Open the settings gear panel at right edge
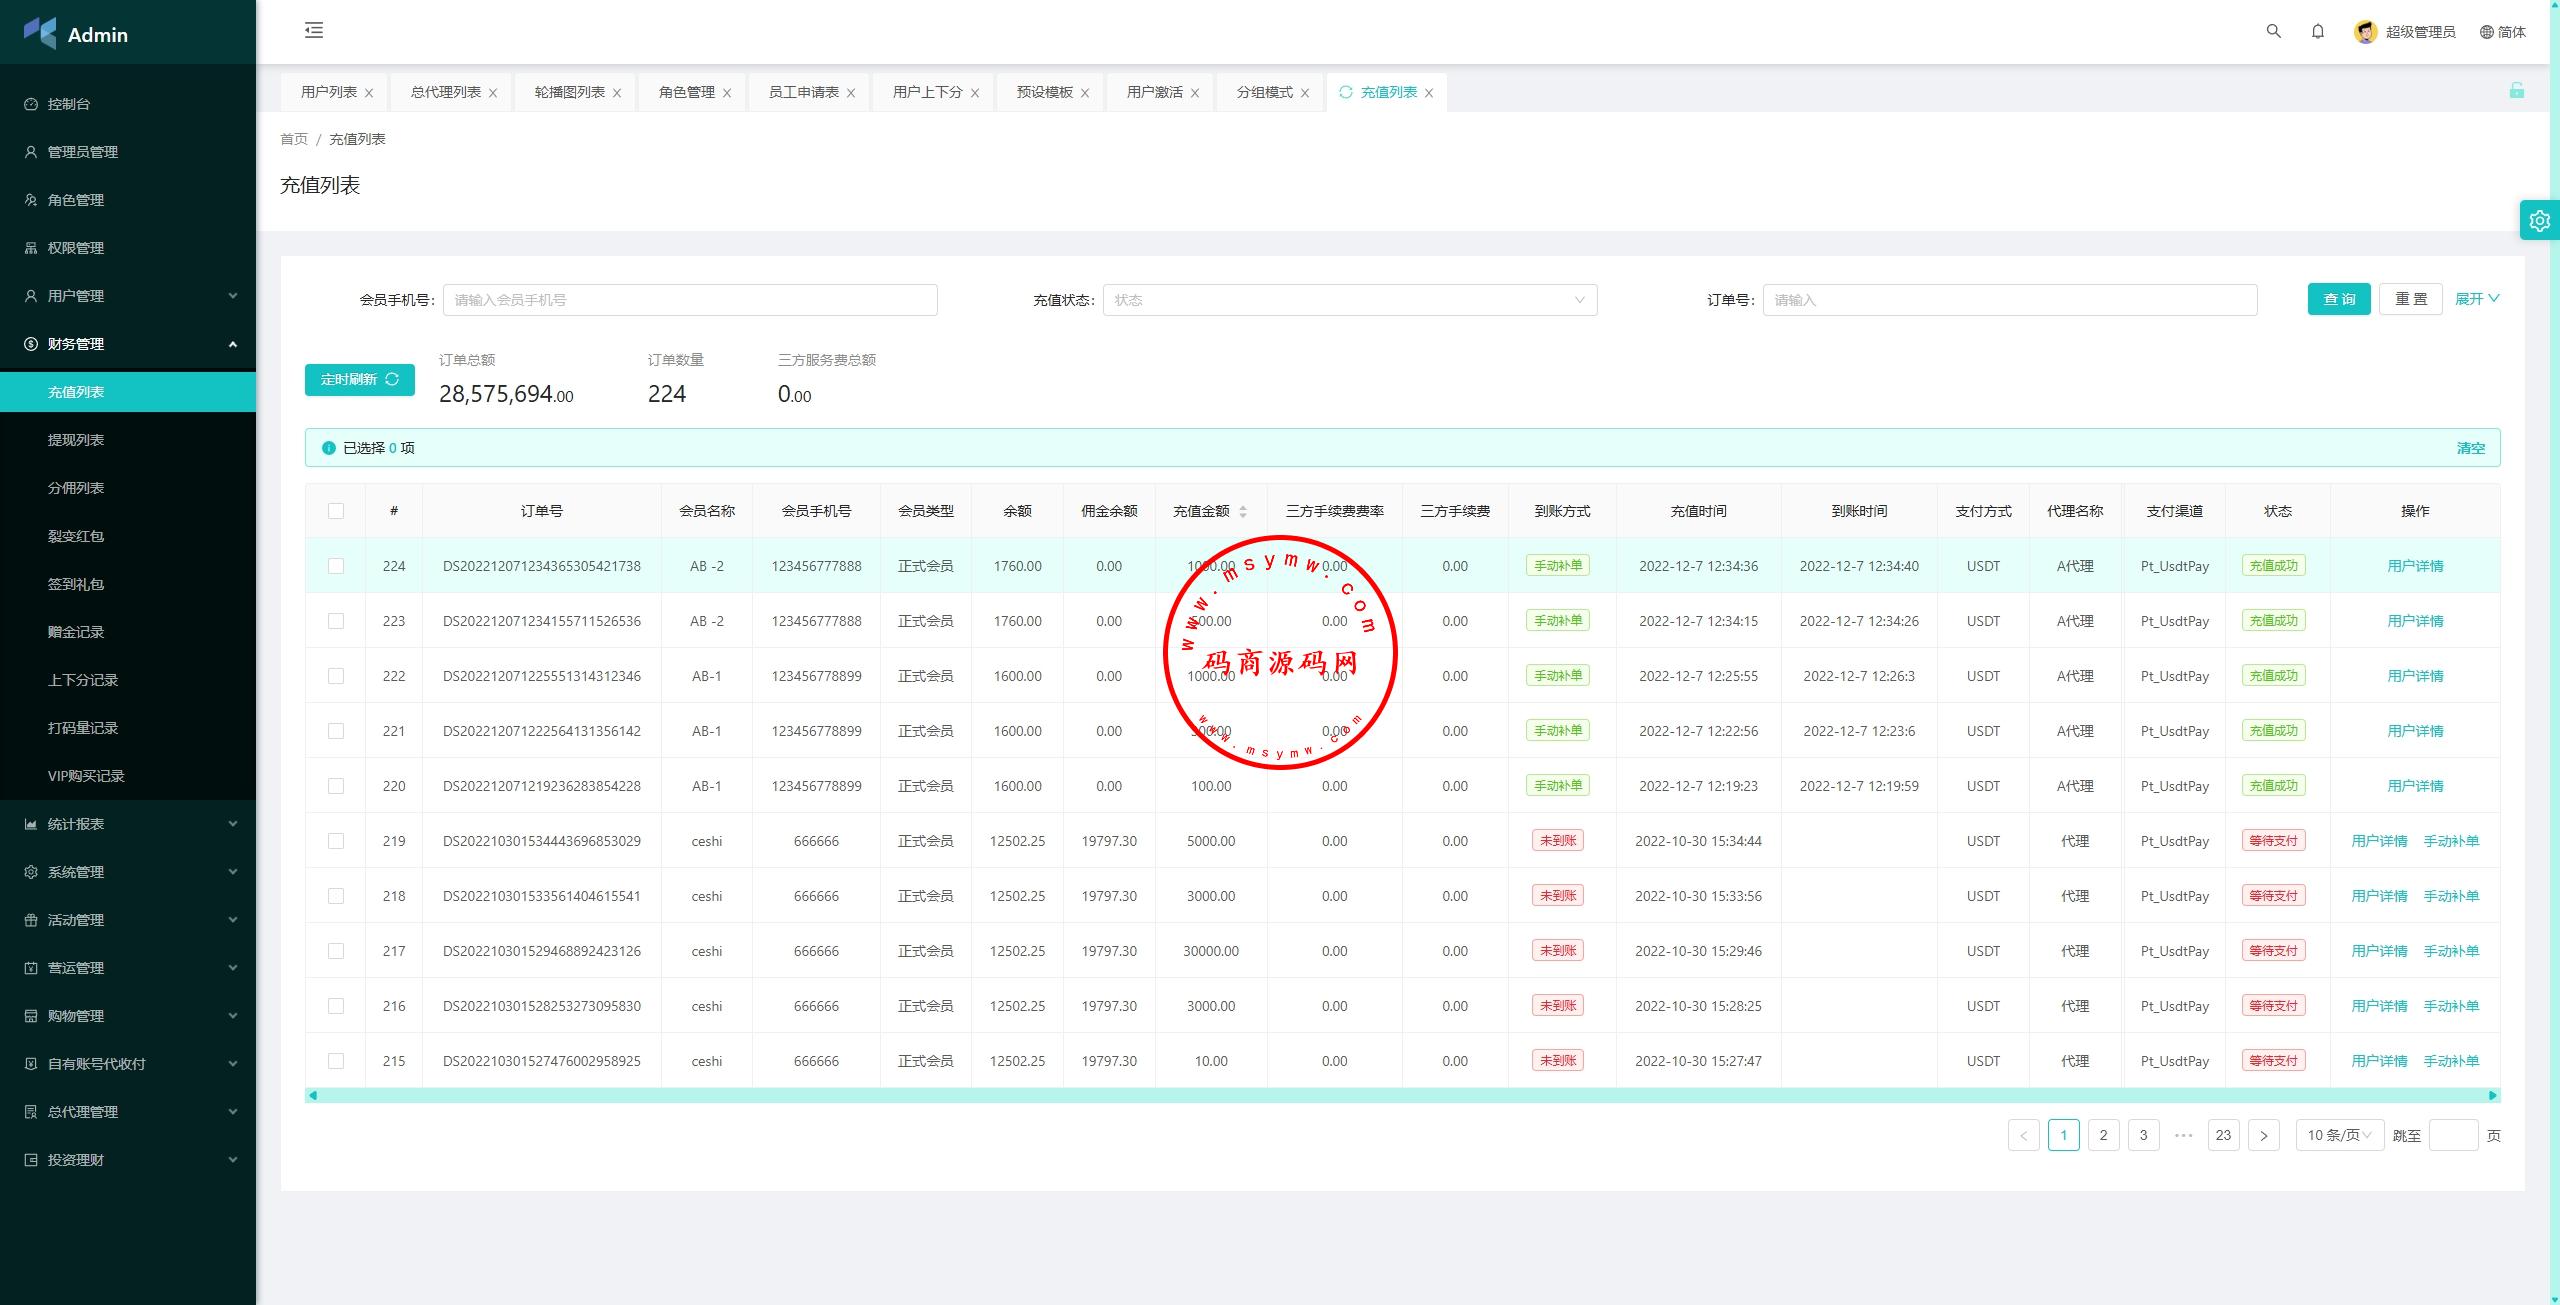 [2540, 220]
